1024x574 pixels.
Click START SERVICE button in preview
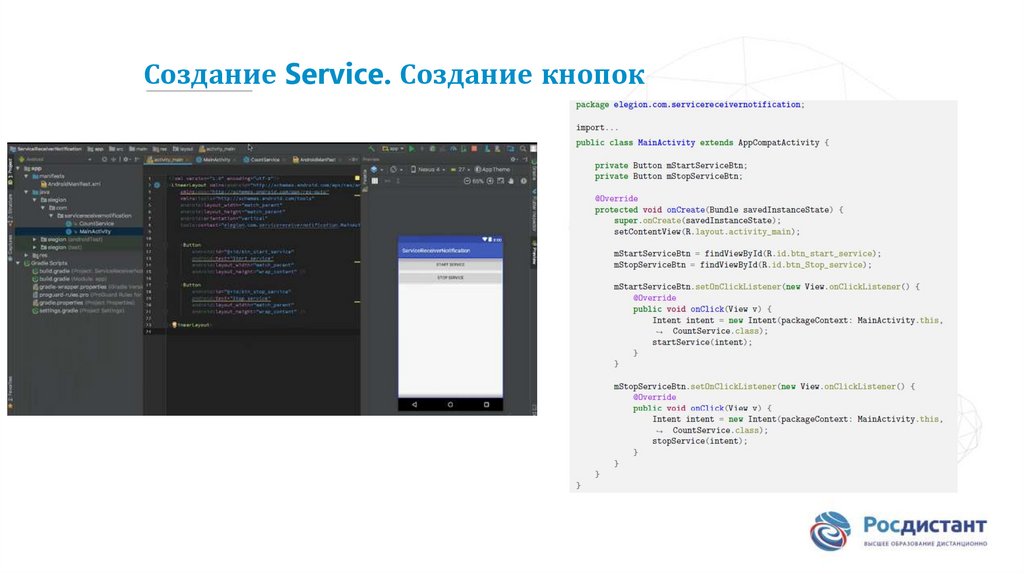point(450,264)
